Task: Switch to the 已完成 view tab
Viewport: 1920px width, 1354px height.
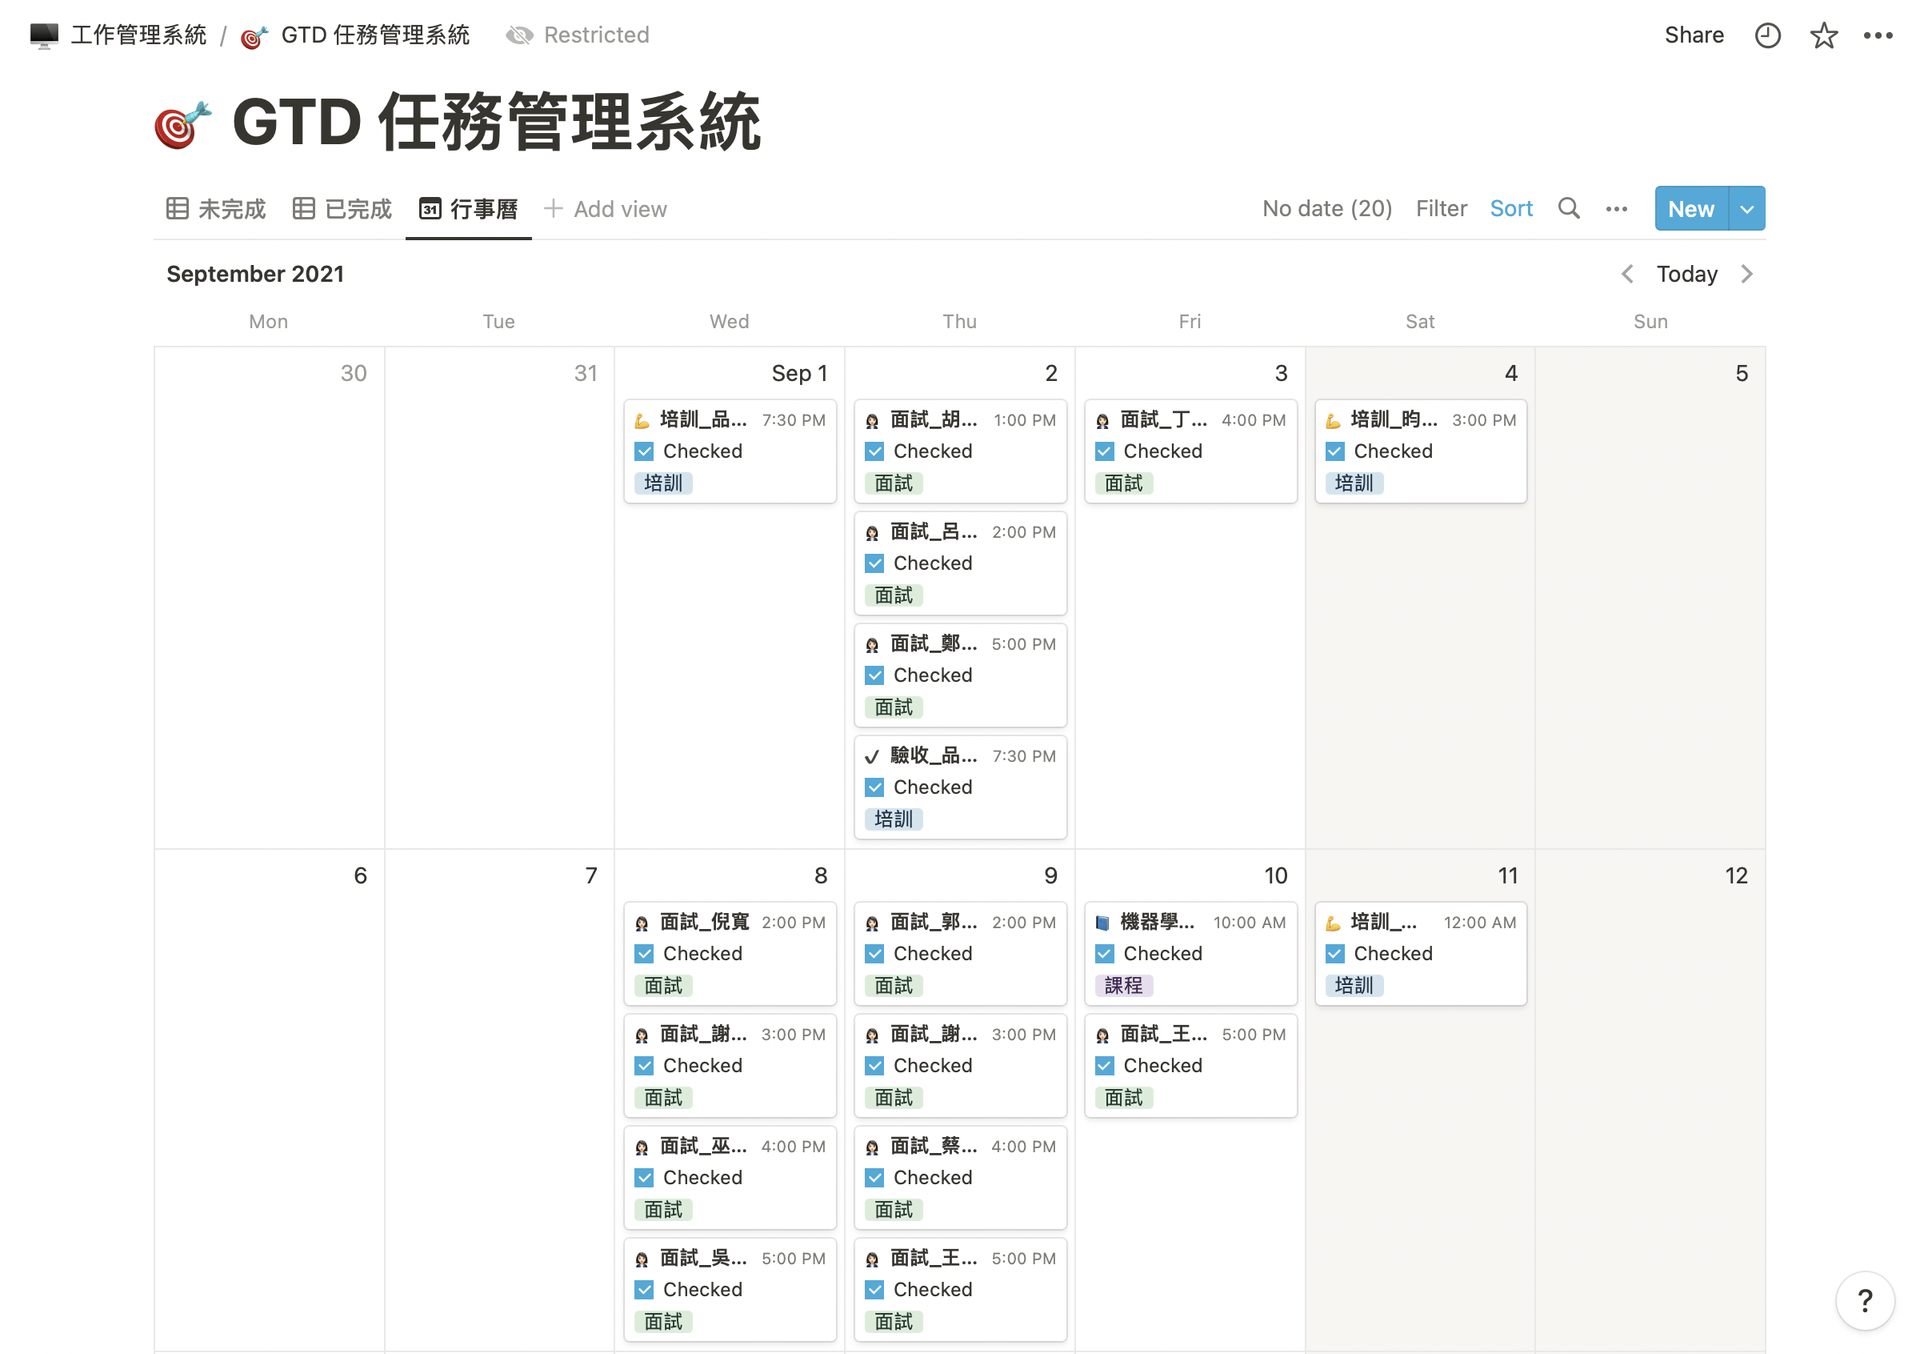Action: point(343,209)
